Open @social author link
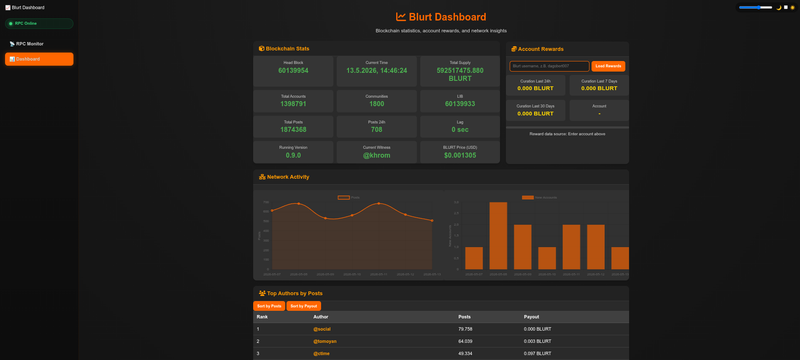Image resolution: width=800 pixels, height=360 pixels. (322, 329)
